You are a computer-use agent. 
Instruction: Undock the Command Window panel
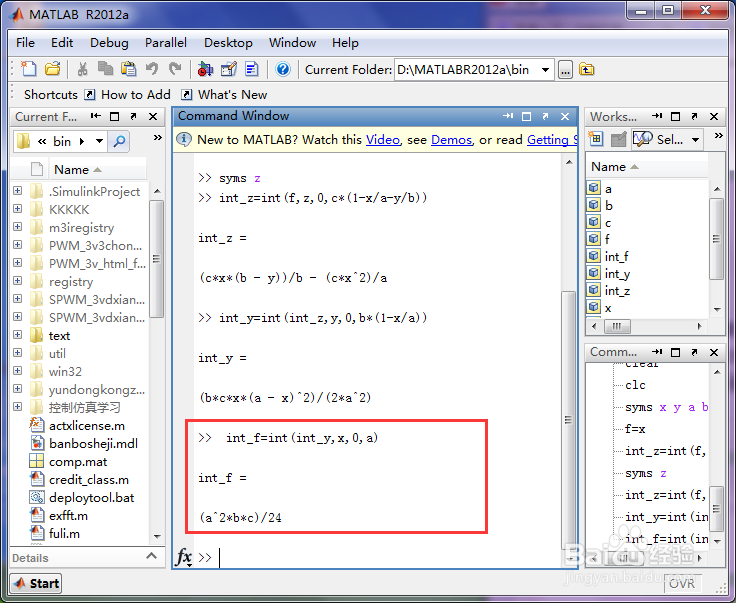coord(545,116)
